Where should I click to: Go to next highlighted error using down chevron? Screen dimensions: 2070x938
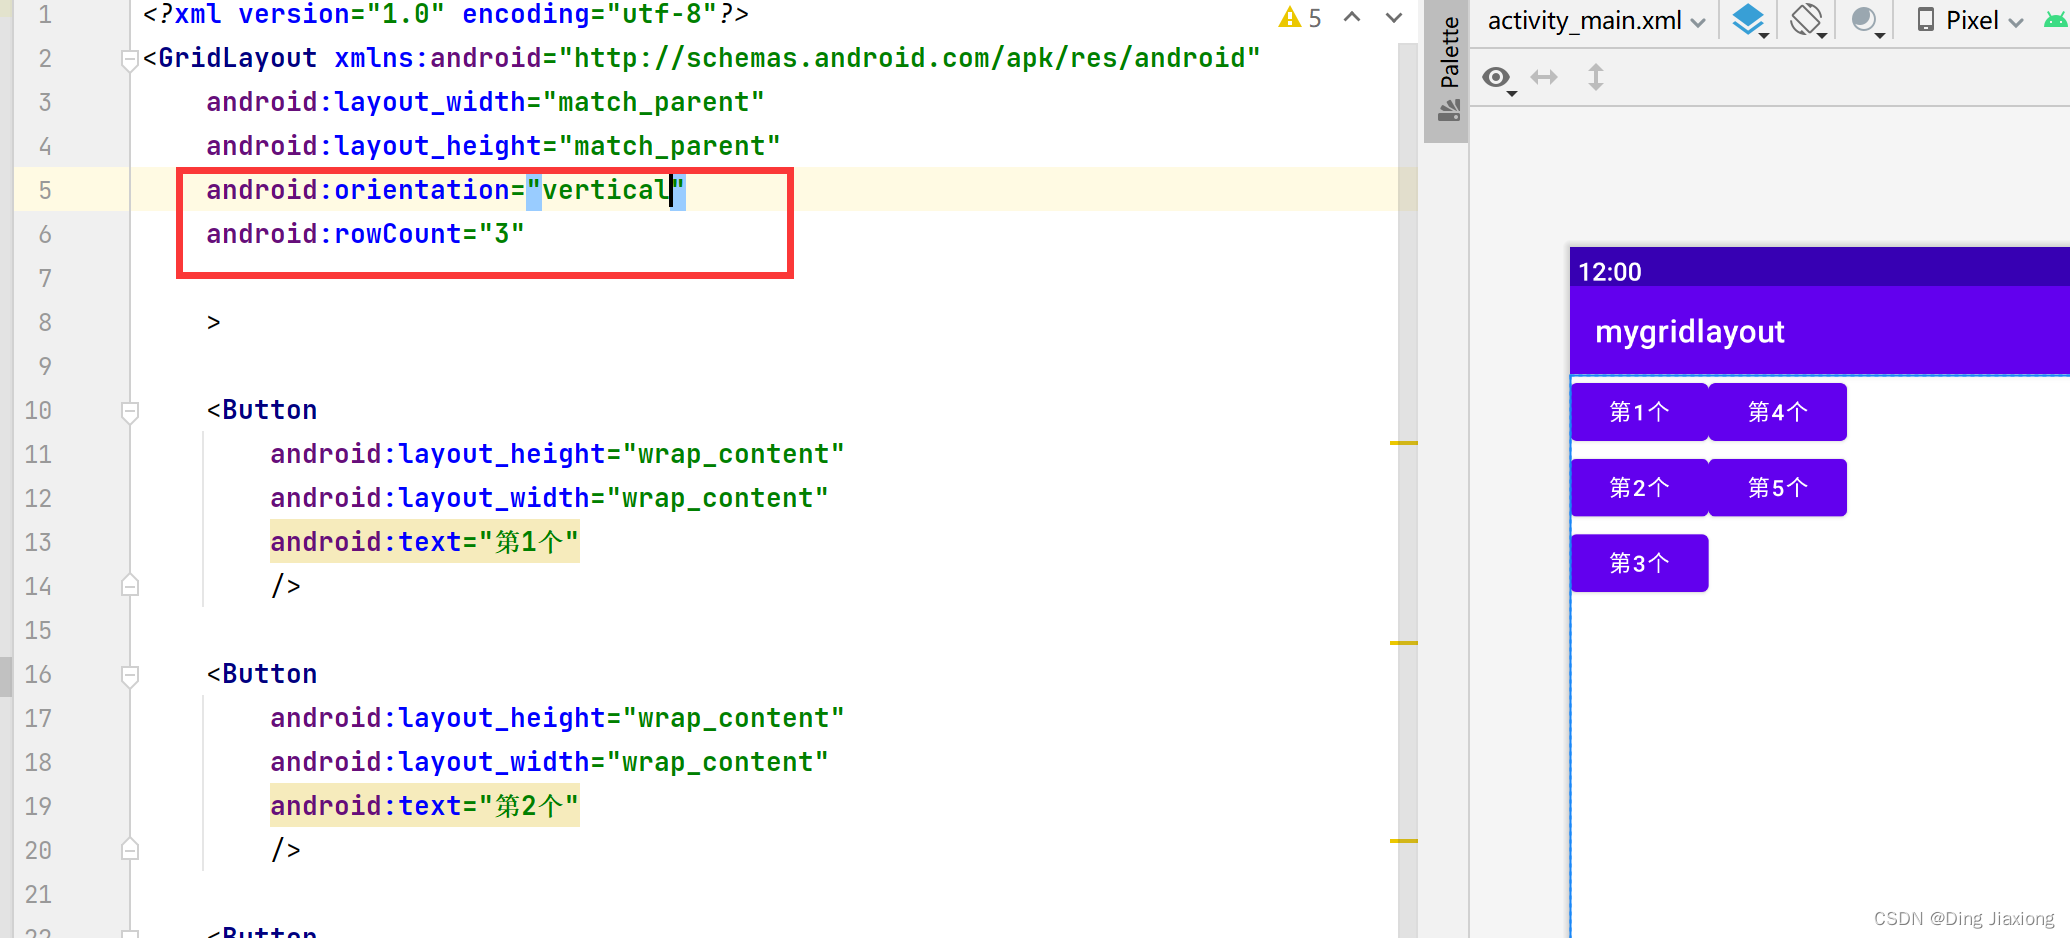(x=1394, y=17)
